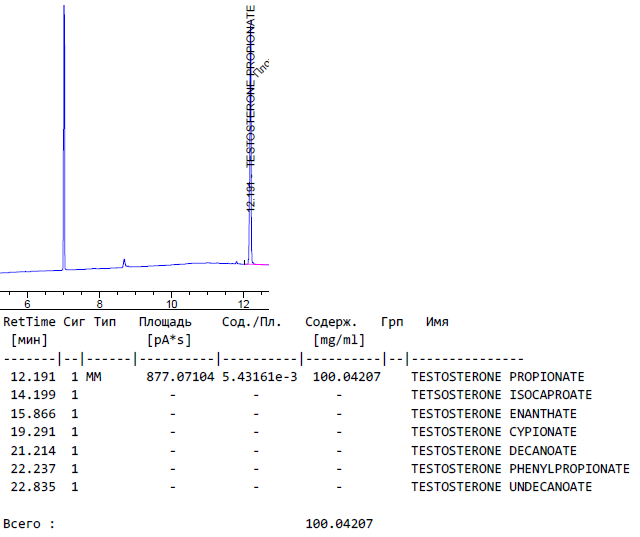The height and width of the screenshot is (537, 640).
Task: Click the small peak near 8.7 minutes
Action: [x=124, y=262]
